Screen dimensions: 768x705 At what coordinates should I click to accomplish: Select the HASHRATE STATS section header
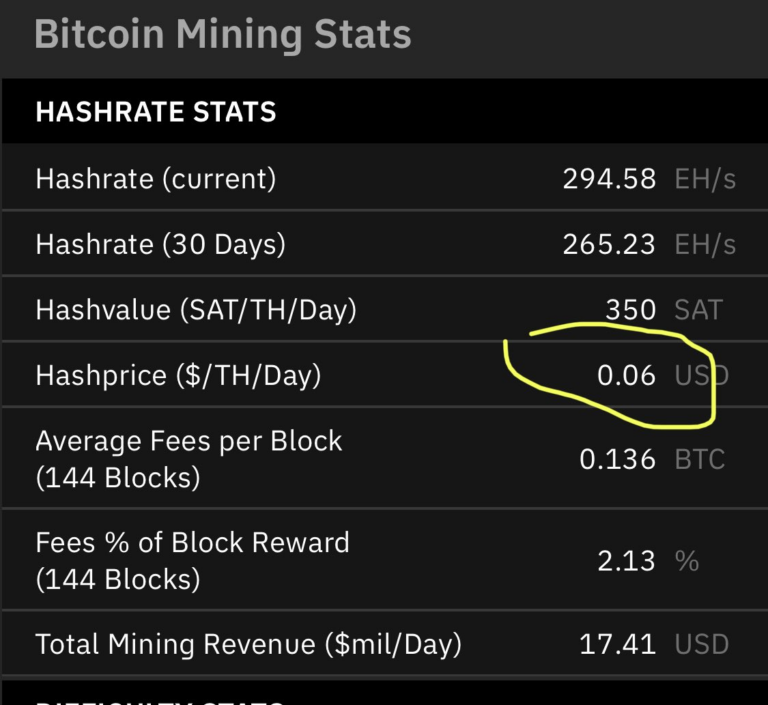tap(155, 111)
